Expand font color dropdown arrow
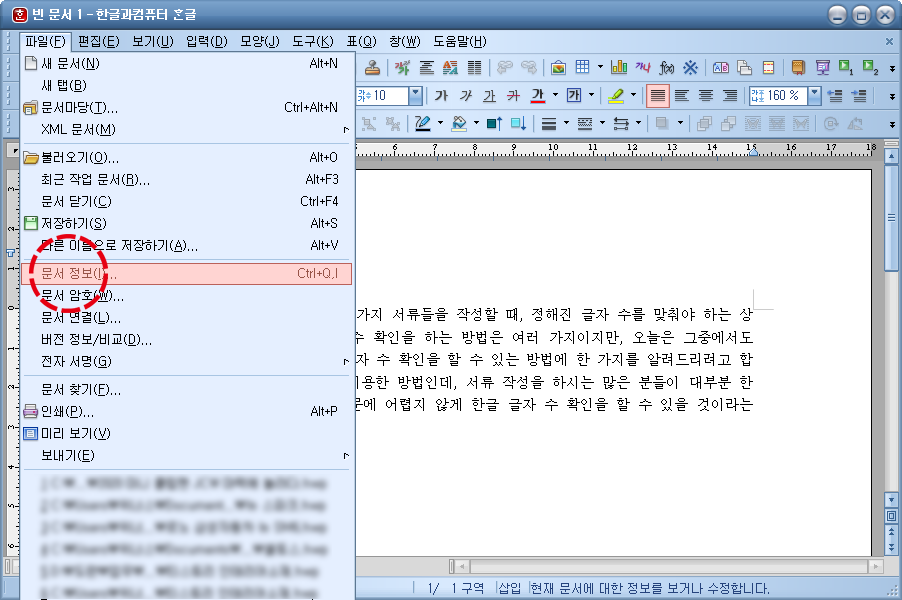The width and height of the screenshot is (902, 600). (x=555, y=95)
